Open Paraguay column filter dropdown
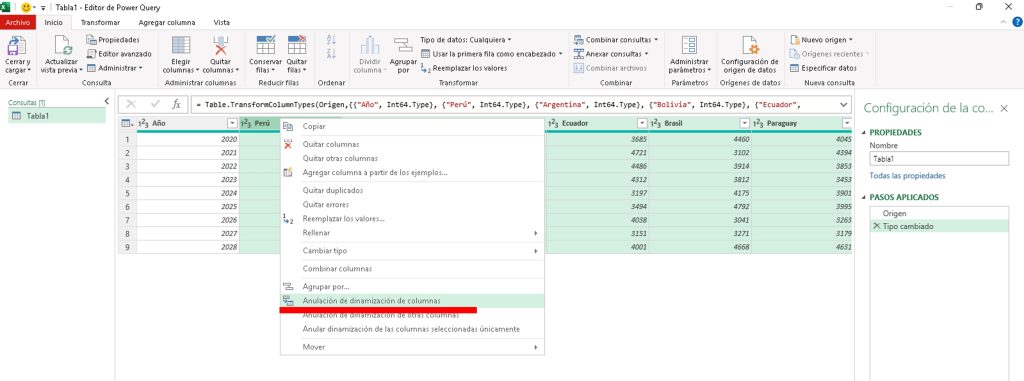1024x381 pixels. coord(846,124)
